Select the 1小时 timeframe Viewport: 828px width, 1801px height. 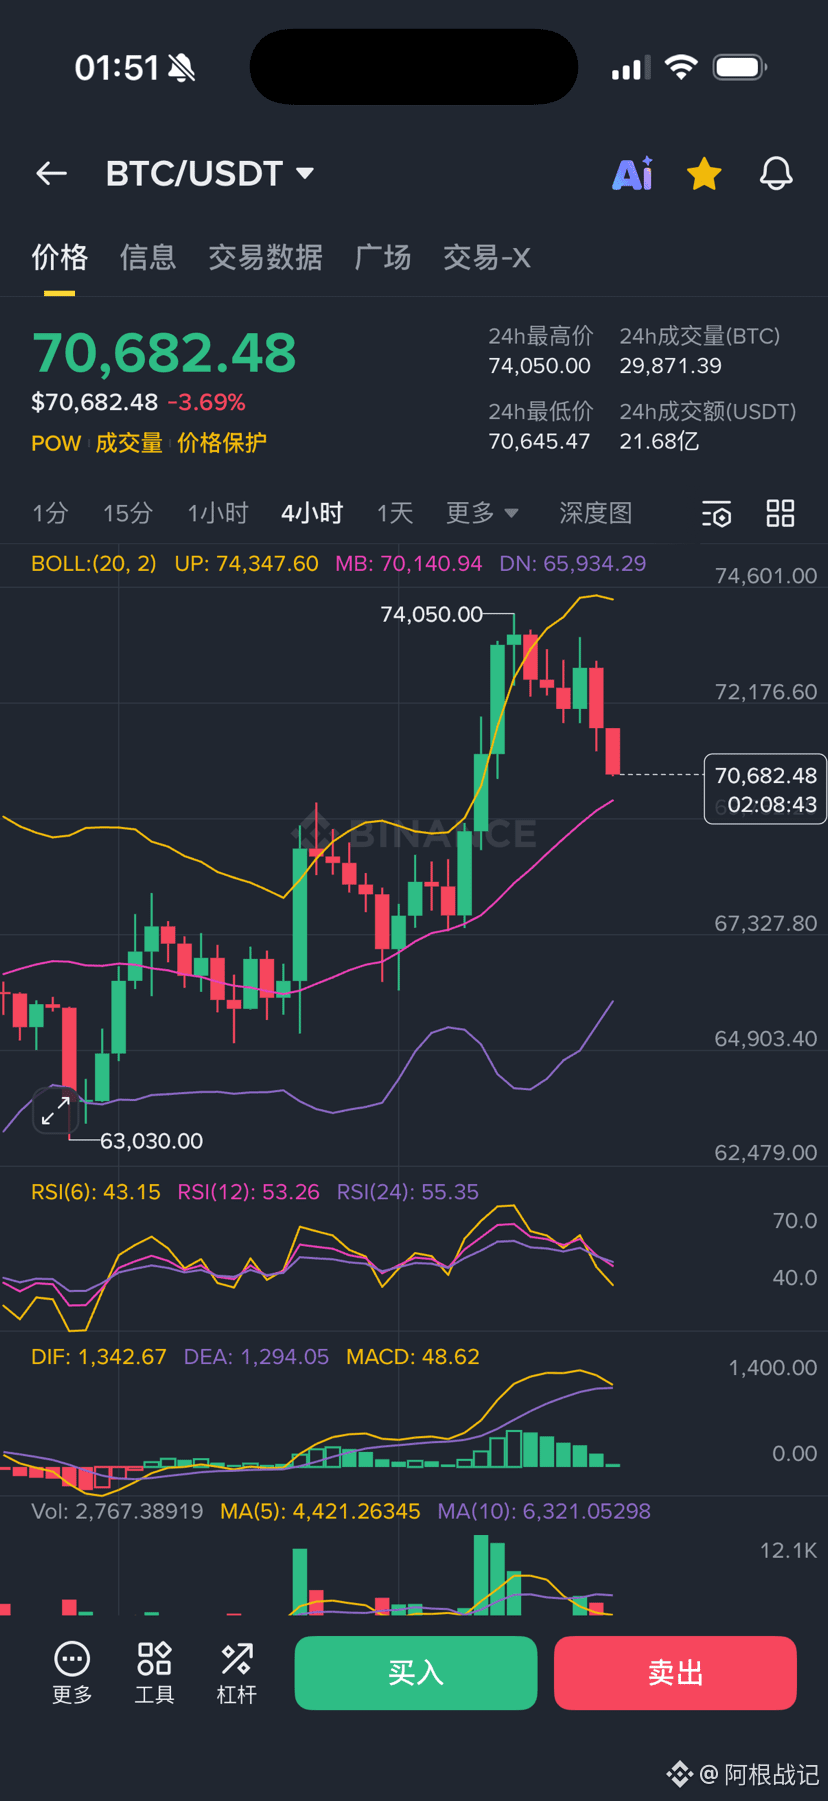[218, 514]
